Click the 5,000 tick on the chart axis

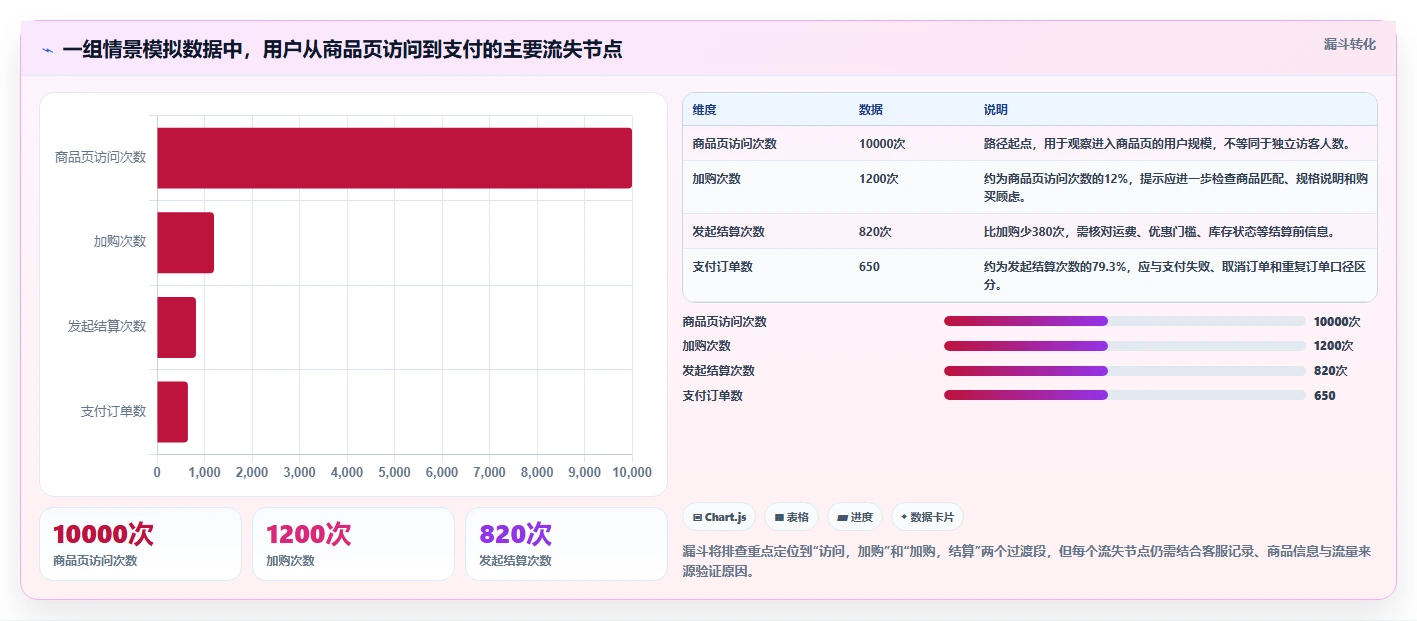coord(394,472)
